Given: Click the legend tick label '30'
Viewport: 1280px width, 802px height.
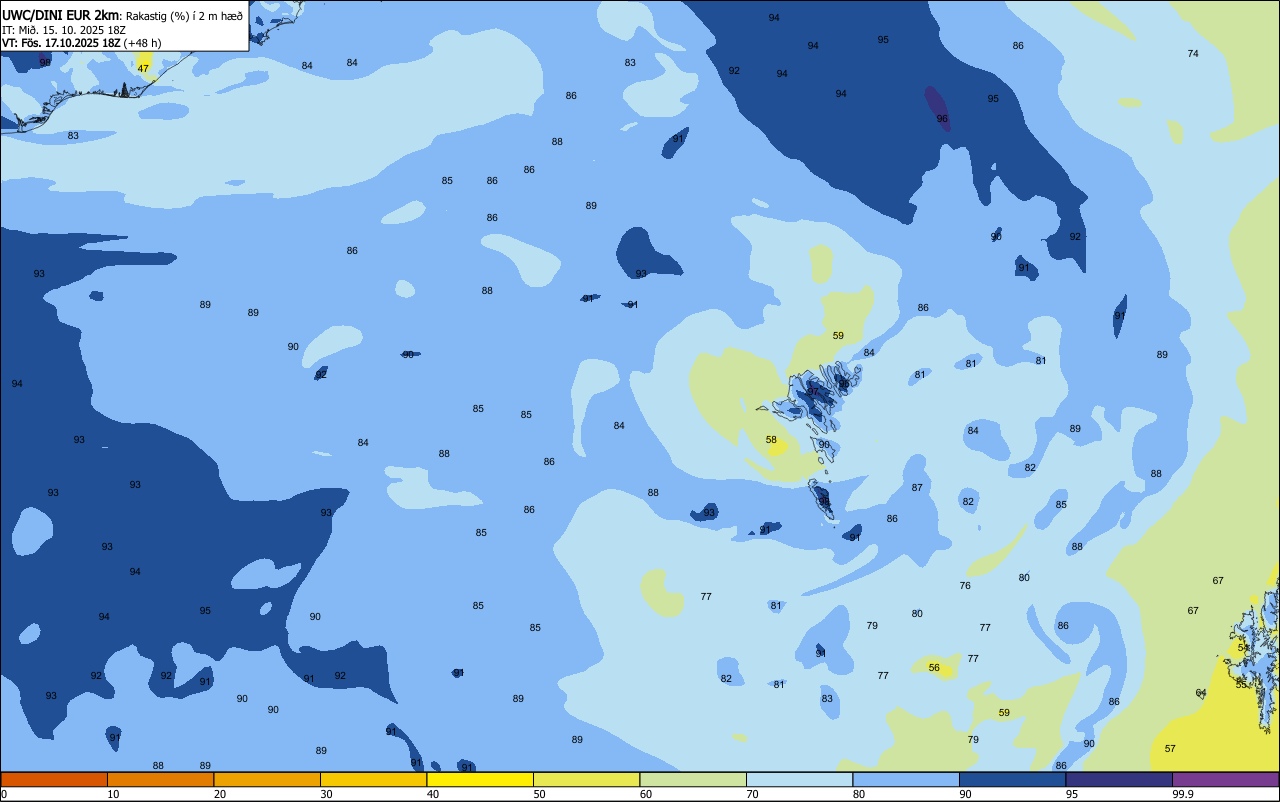Looking at the screenshot, I should pyautogui.click(x=326, y=794).
